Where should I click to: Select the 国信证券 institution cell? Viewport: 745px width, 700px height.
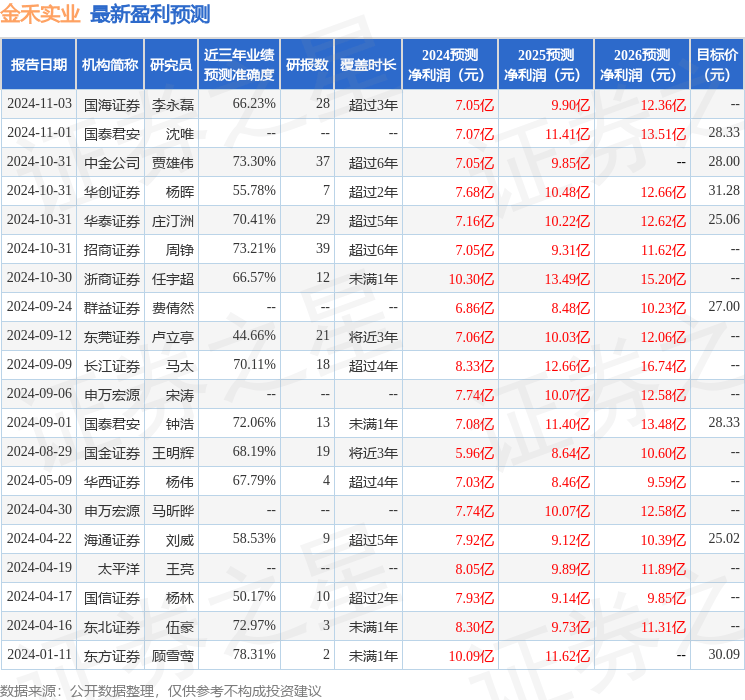pos(112,598)
